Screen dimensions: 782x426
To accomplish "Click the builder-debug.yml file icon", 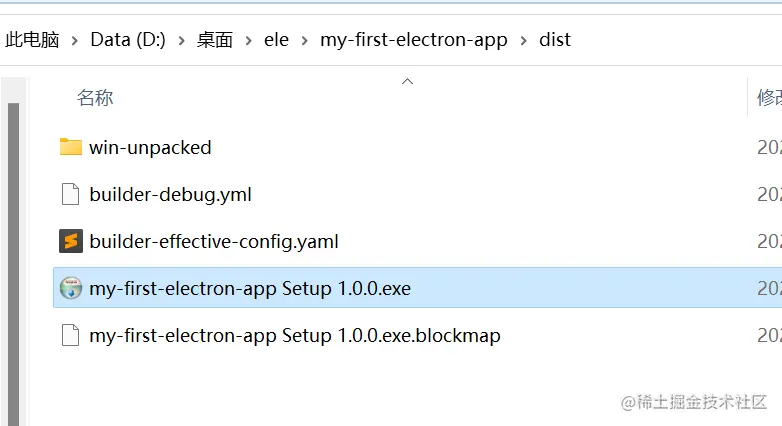I will [x=70, y=195].
